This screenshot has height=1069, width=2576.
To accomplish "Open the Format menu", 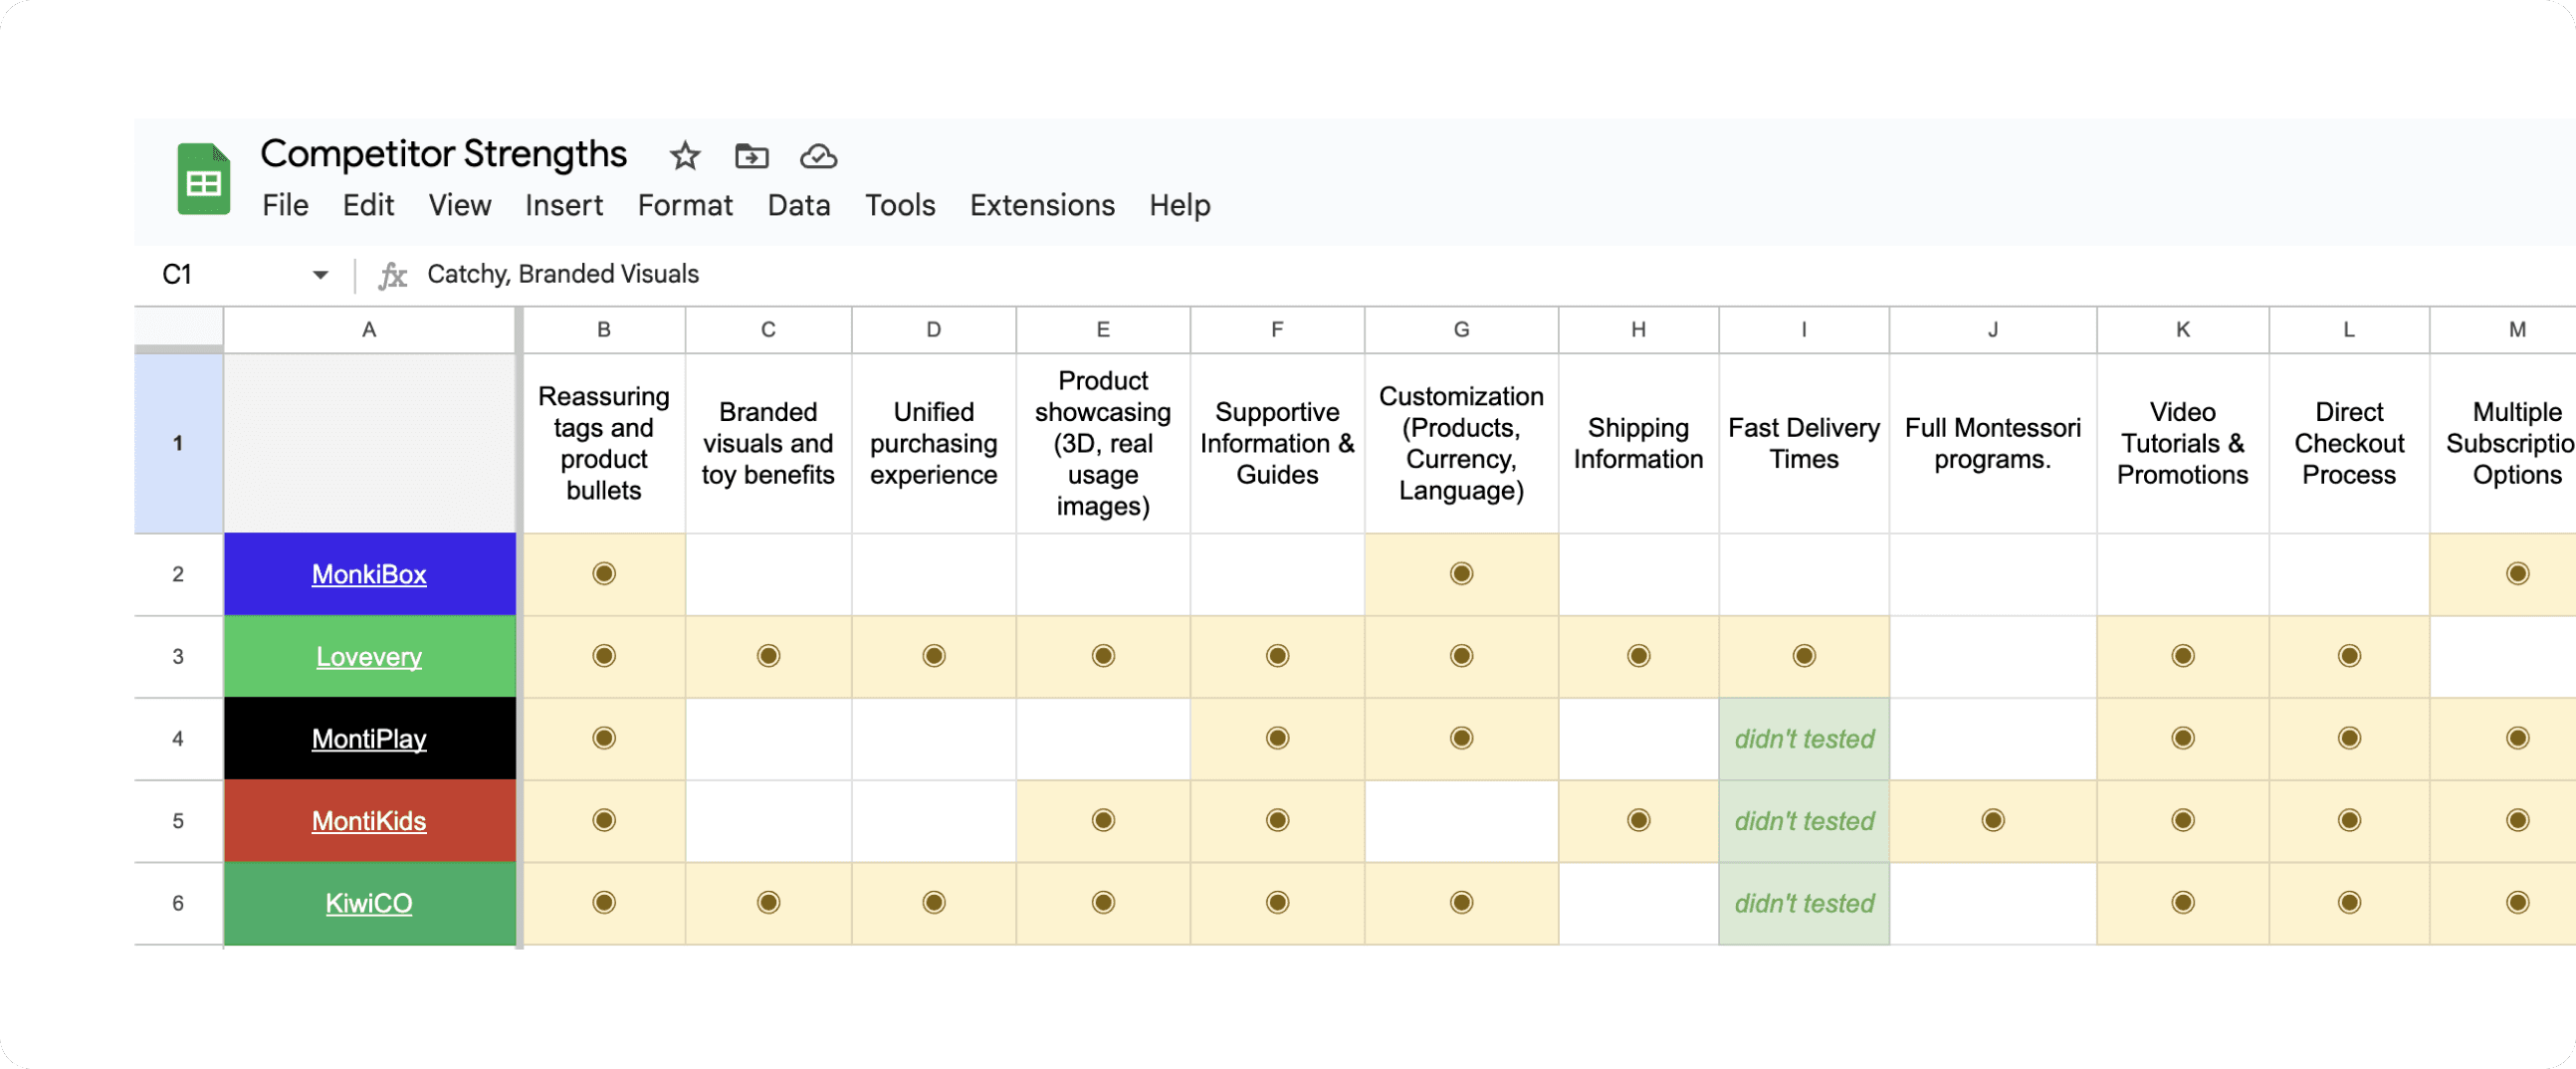I will tap(684, 205).
